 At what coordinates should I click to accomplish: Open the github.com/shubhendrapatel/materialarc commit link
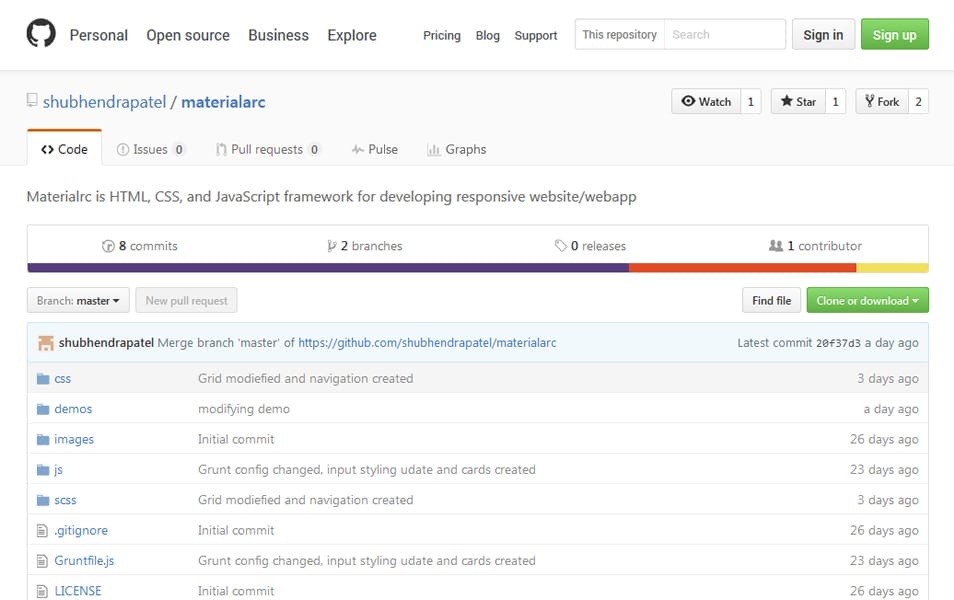click(427, 343)
